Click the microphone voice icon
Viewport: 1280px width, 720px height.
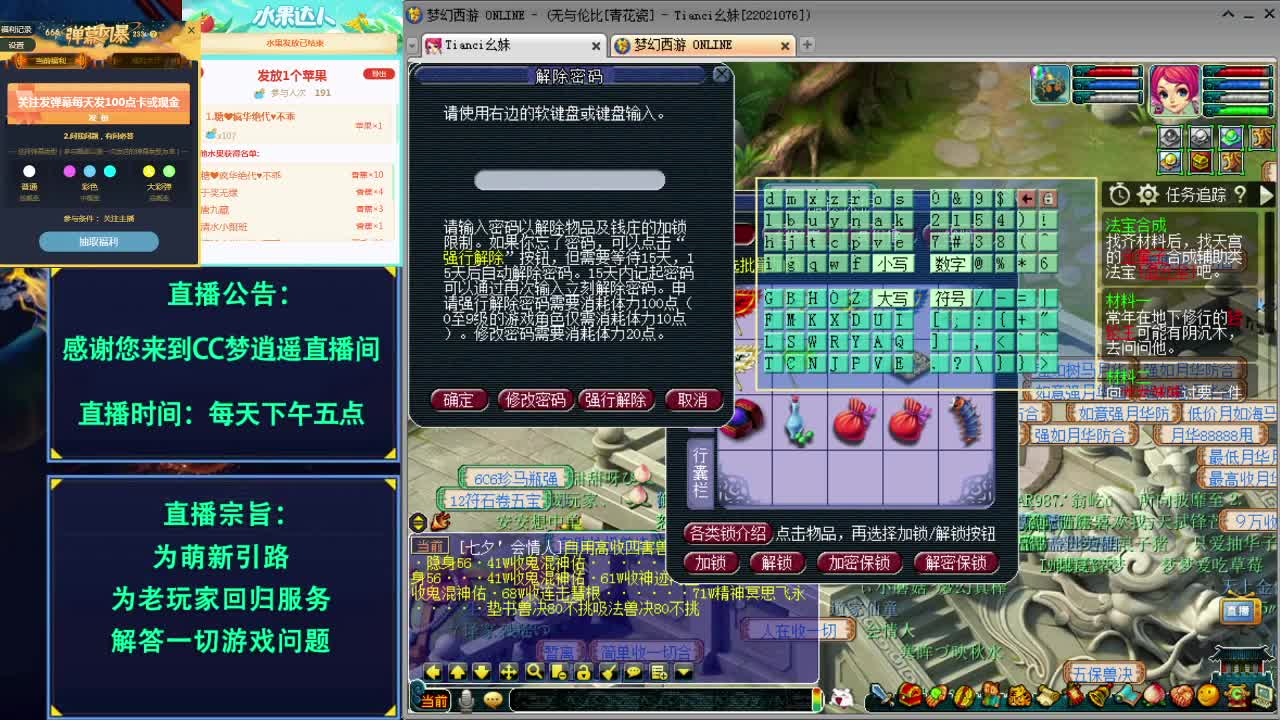466,700
